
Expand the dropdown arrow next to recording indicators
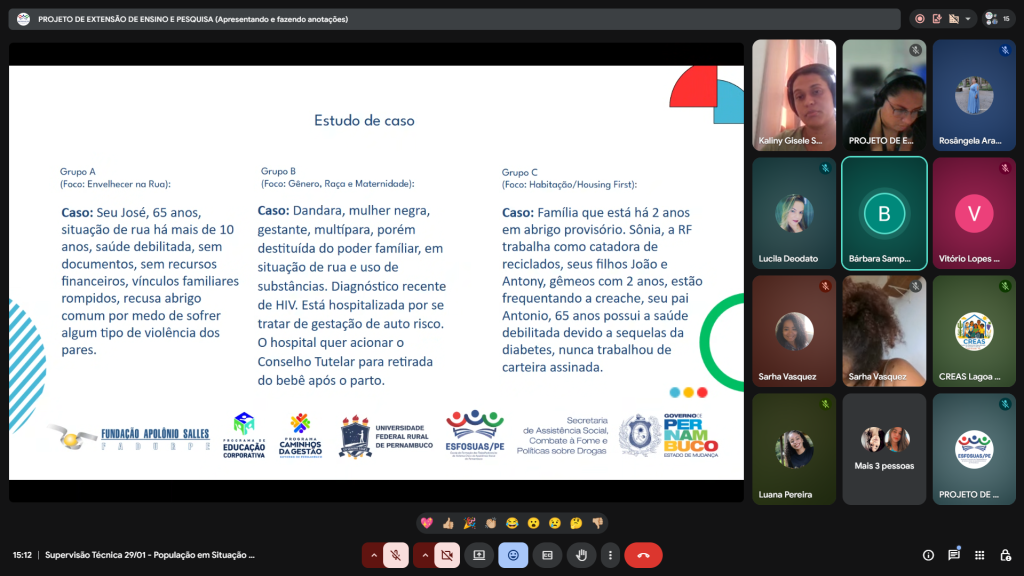968,18
